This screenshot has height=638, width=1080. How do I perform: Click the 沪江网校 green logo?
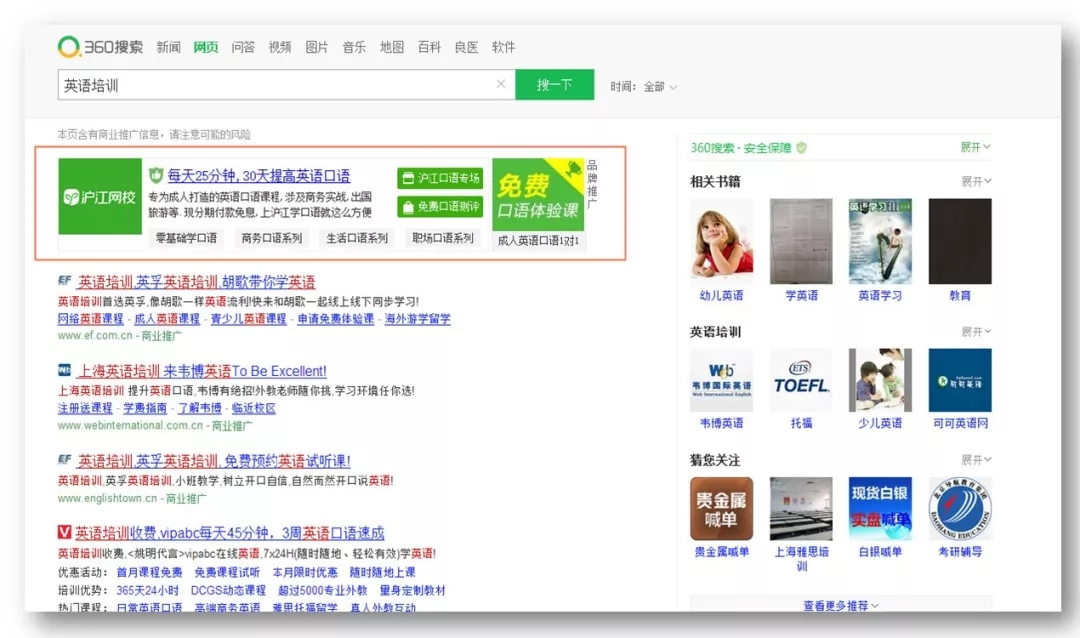coord(100,196)
